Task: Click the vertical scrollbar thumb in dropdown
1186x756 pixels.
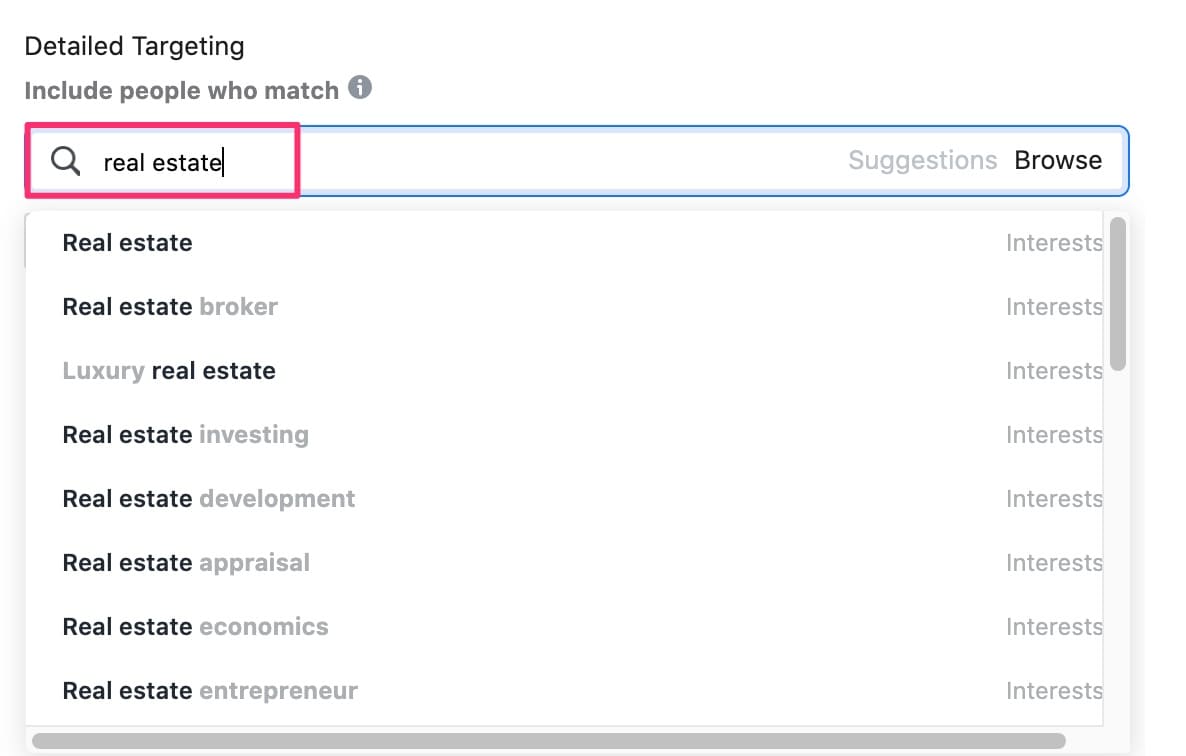Action: pos(1117,294)
